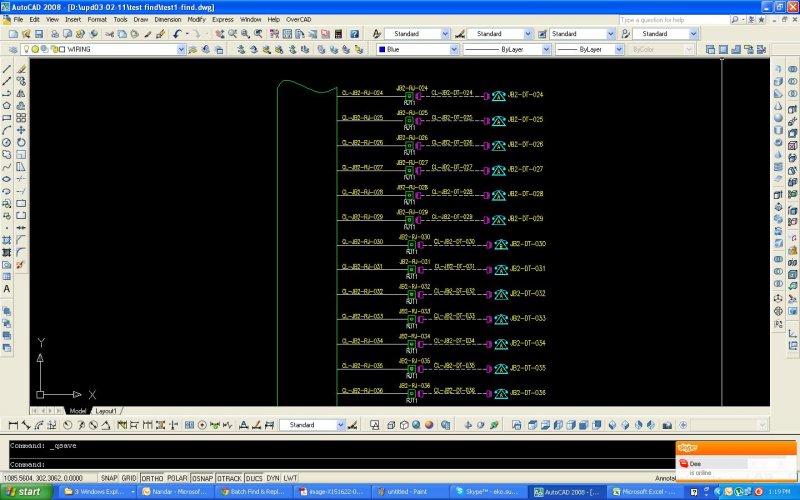Select the Rotate modify tool
This screenshot has width=800, height=500.
(x=21, y=142)
